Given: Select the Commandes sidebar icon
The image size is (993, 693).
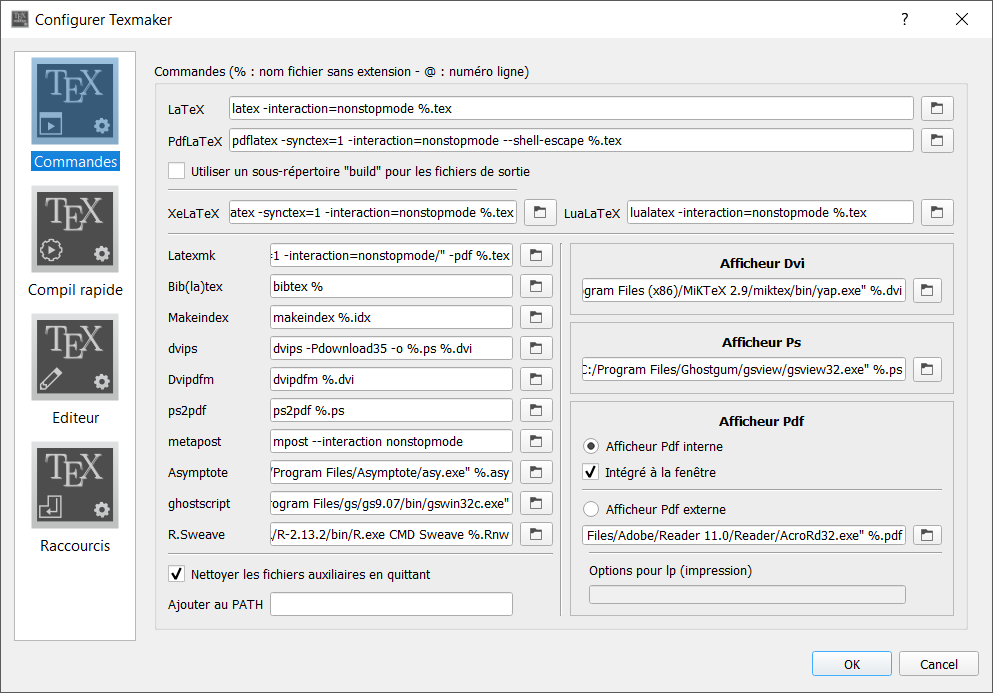Looking at the screenshot, I should point(75,101).
